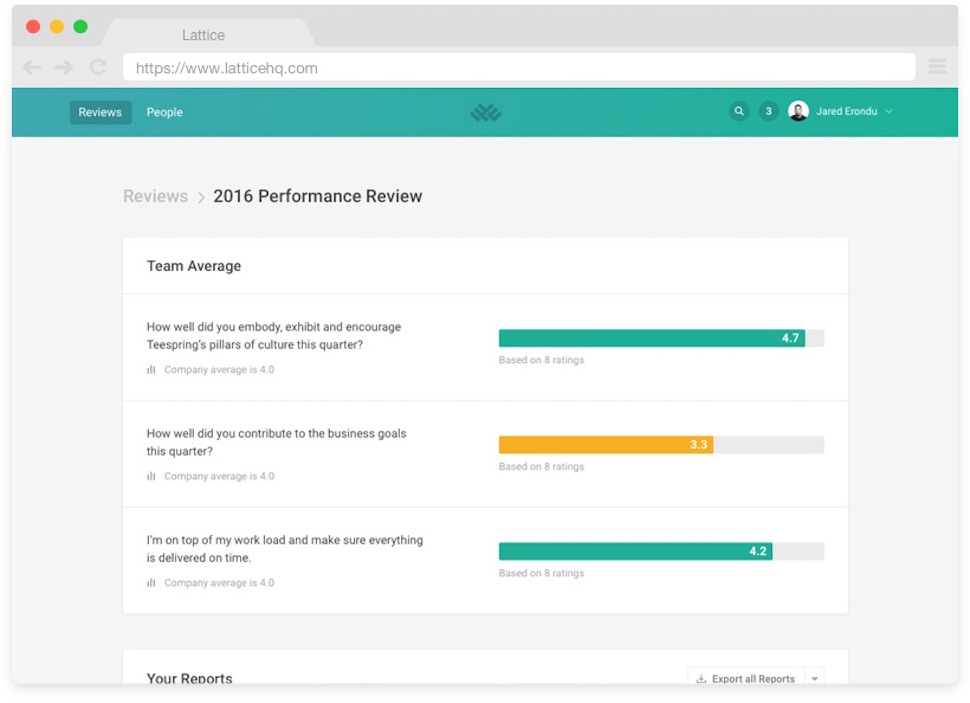
Task: Click the search magnifier icon
Action: (x=739, y=112)
